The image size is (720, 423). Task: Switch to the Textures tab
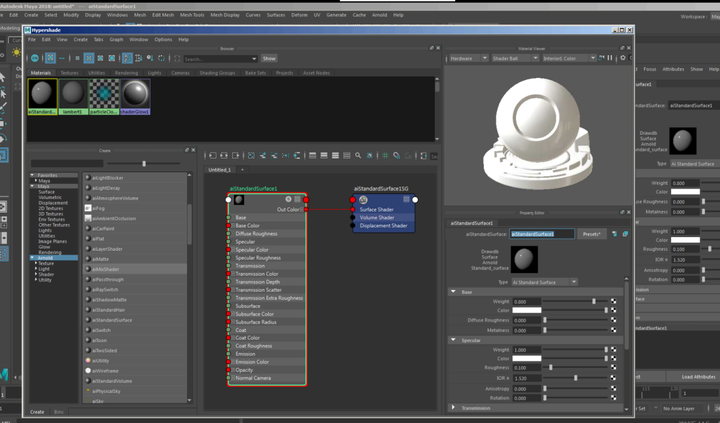(x=69, y=73)
